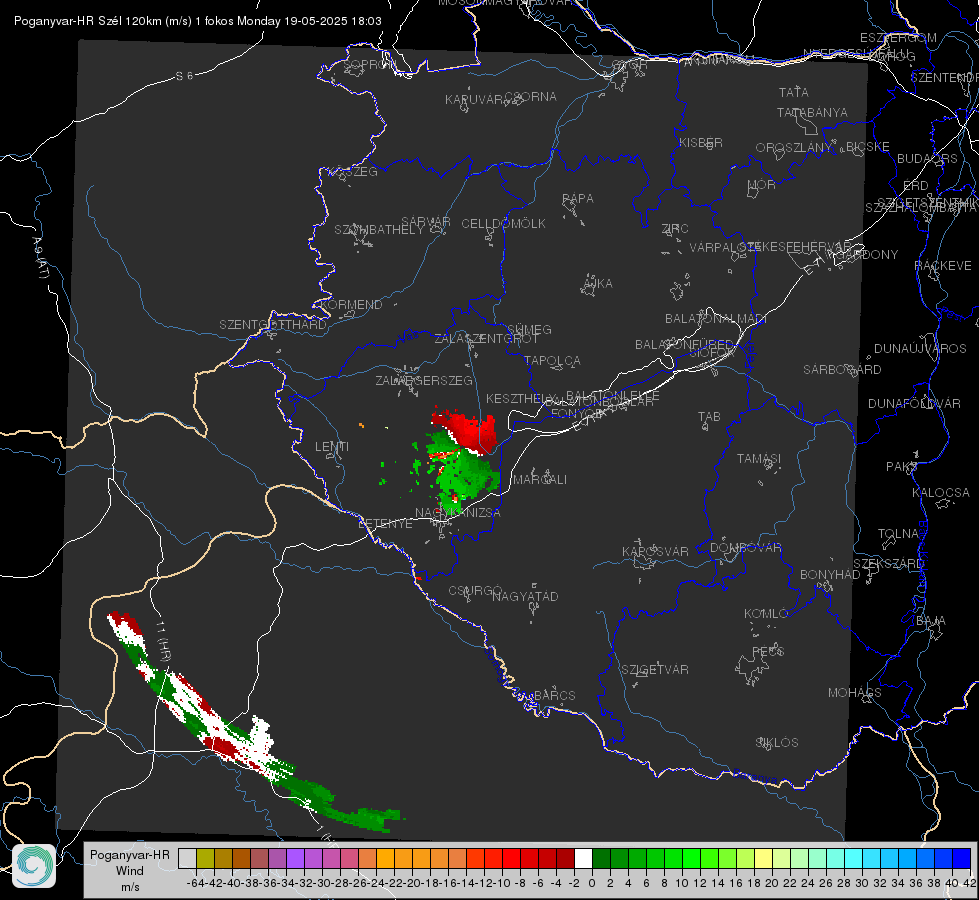Click the MOHÁCS label
979x900 pixels.
(855, 693)
